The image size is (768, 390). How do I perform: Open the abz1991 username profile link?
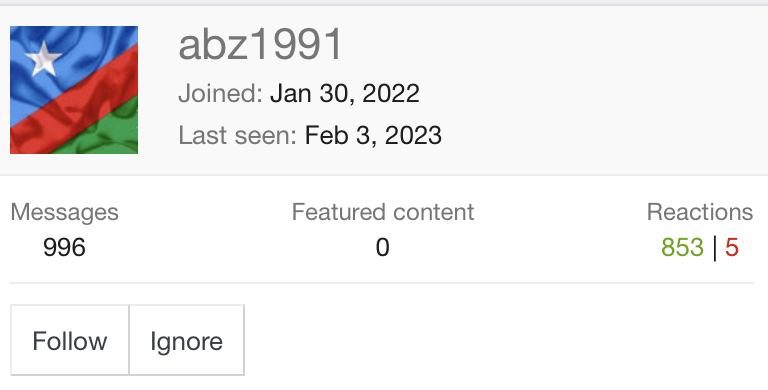point(260,44)
